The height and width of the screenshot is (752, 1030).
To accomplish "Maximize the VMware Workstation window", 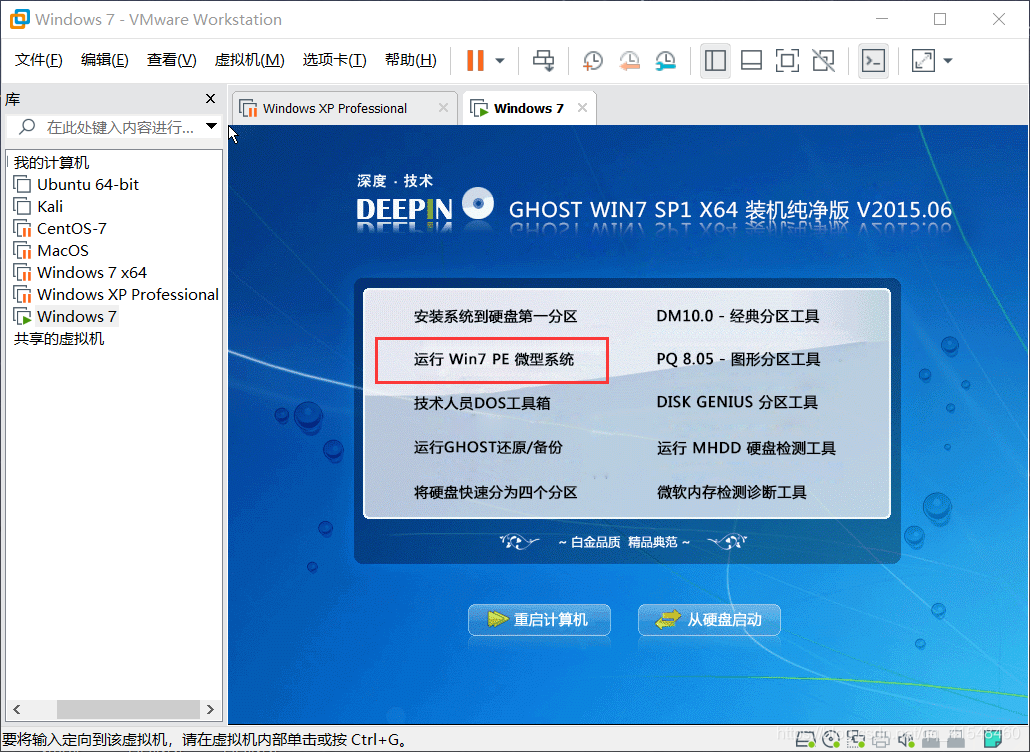I will 940,19.
